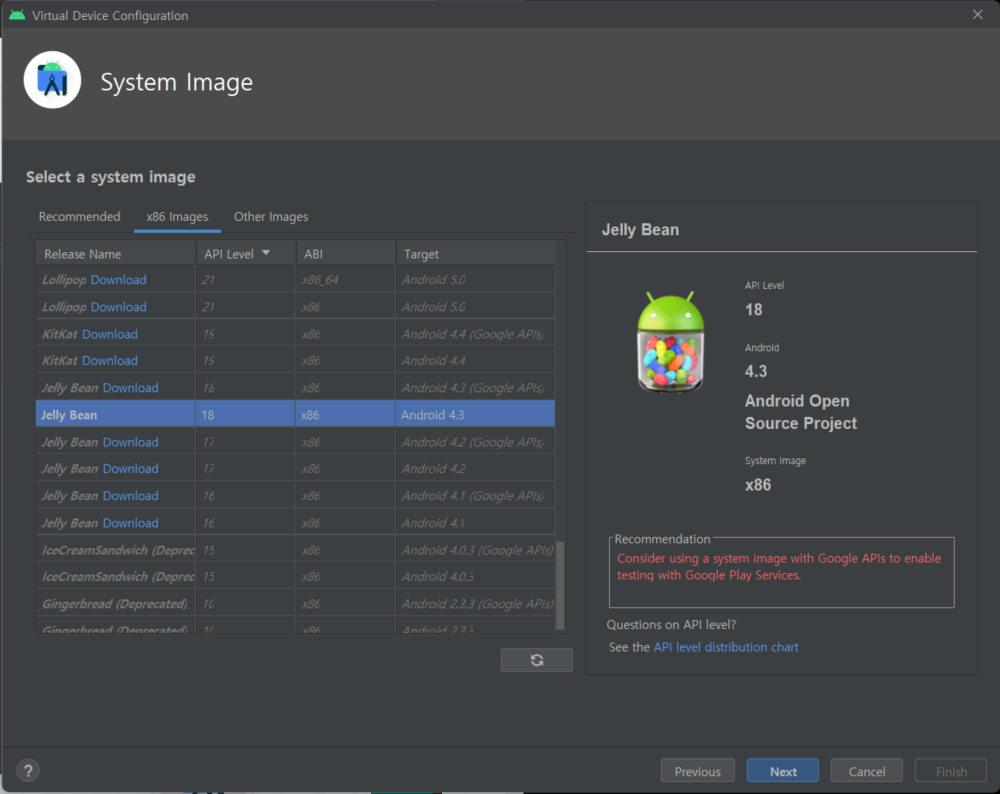Select IceCreamSandwich Android 4.0.3 plain row
This screenshot has height=794, width=1000.
pos(295,577)
